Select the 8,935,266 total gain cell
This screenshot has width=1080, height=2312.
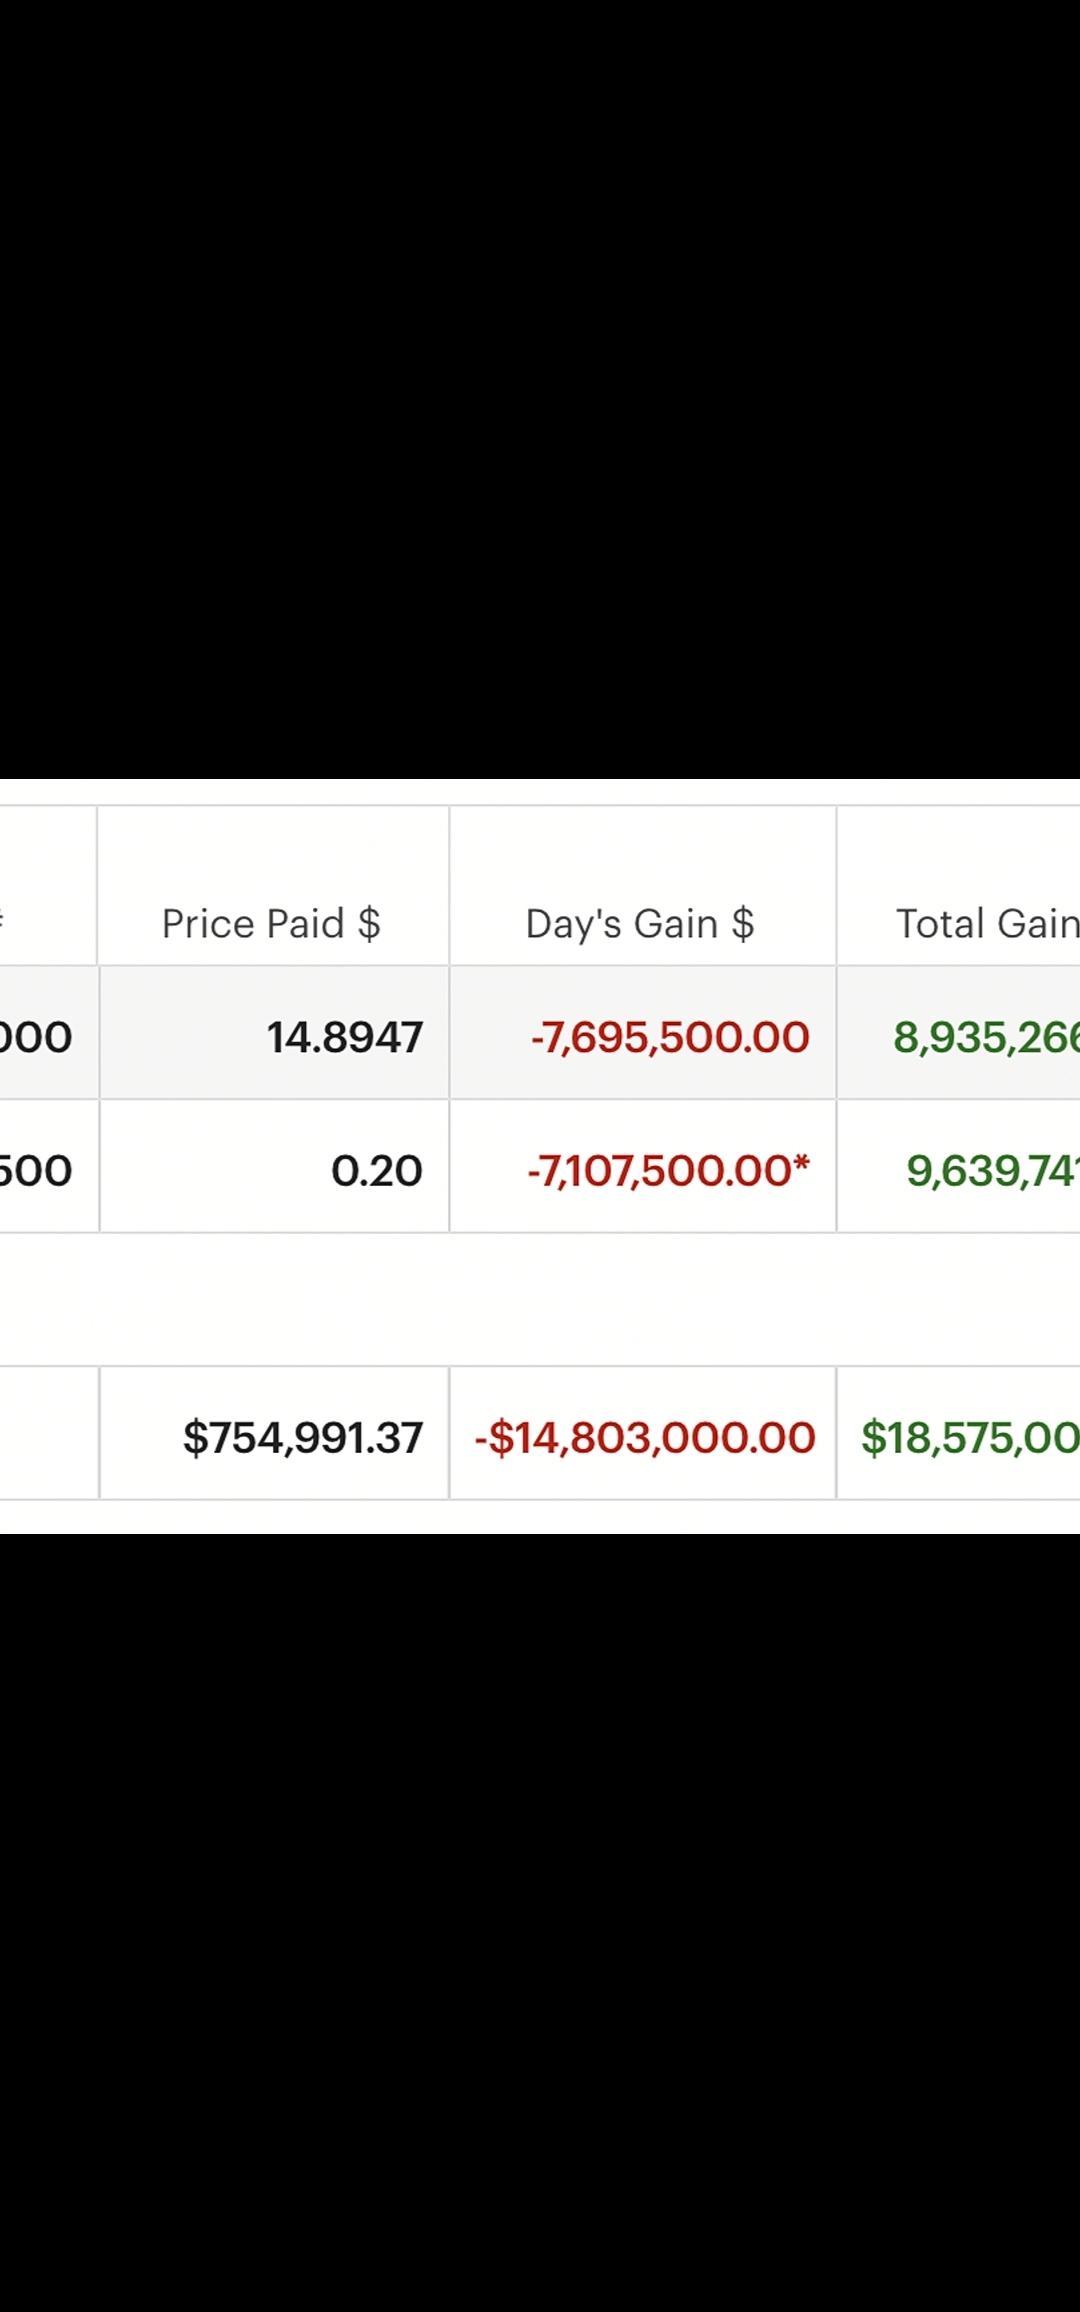click(985, 1037)
